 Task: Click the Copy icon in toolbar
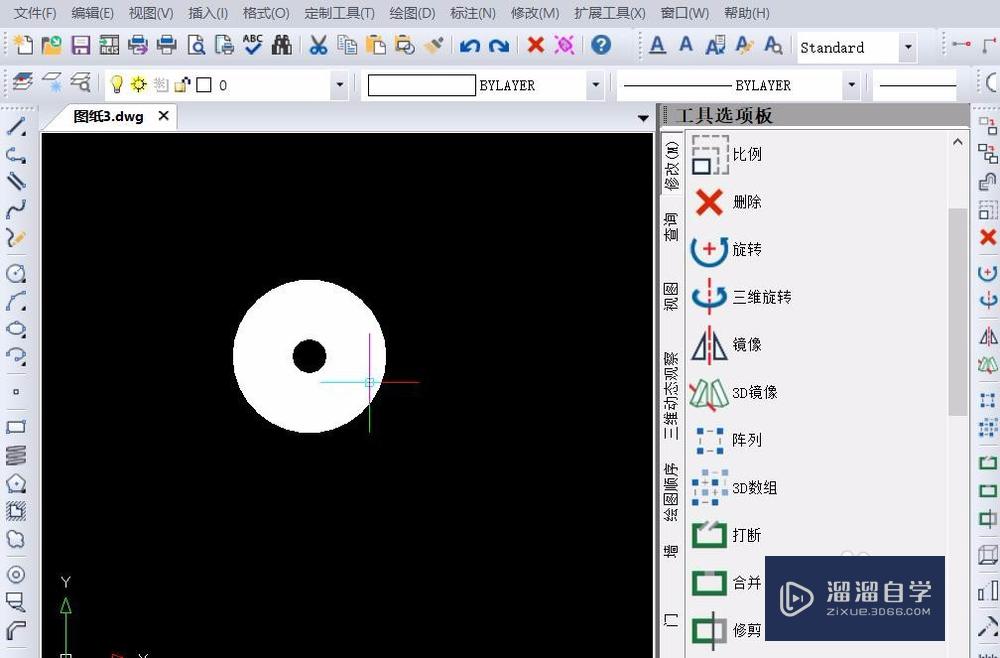(347, 45)
